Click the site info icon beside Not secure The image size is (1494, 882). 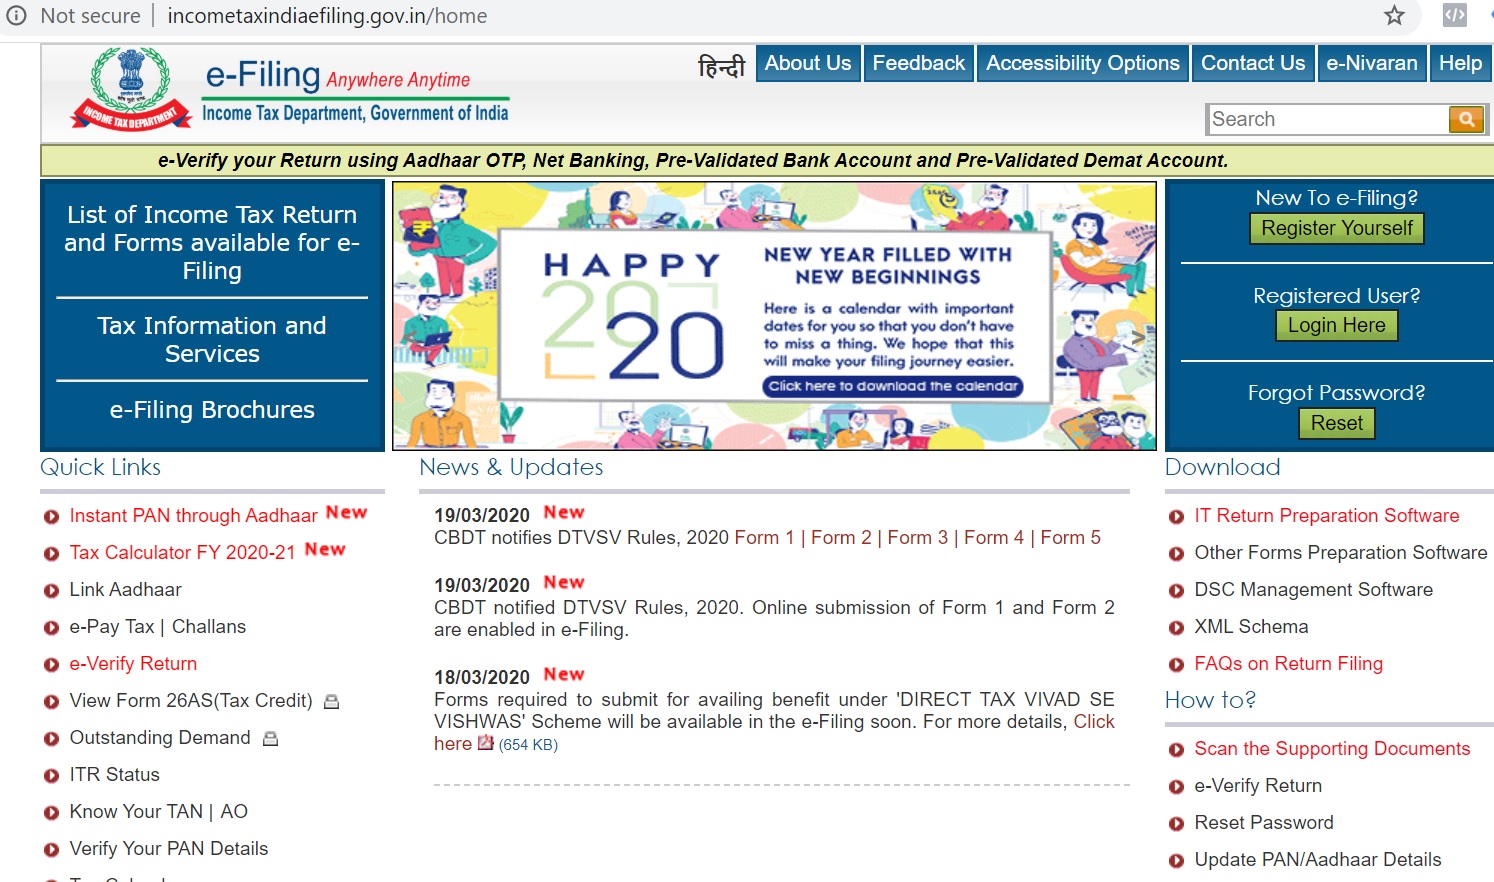[x=16, y=15]
